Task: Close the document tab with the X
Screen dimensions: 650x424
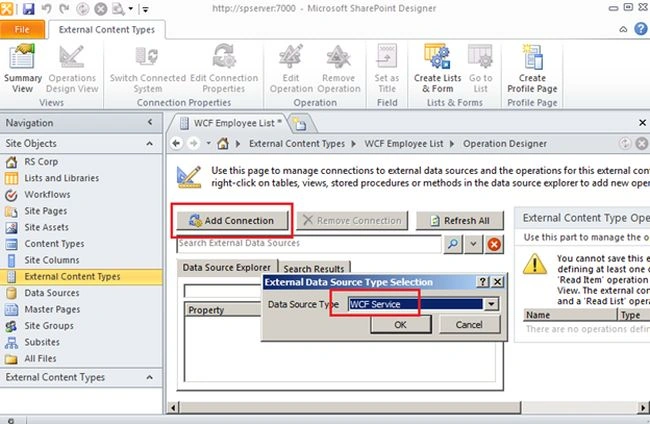Action: [x=642, y=123]
